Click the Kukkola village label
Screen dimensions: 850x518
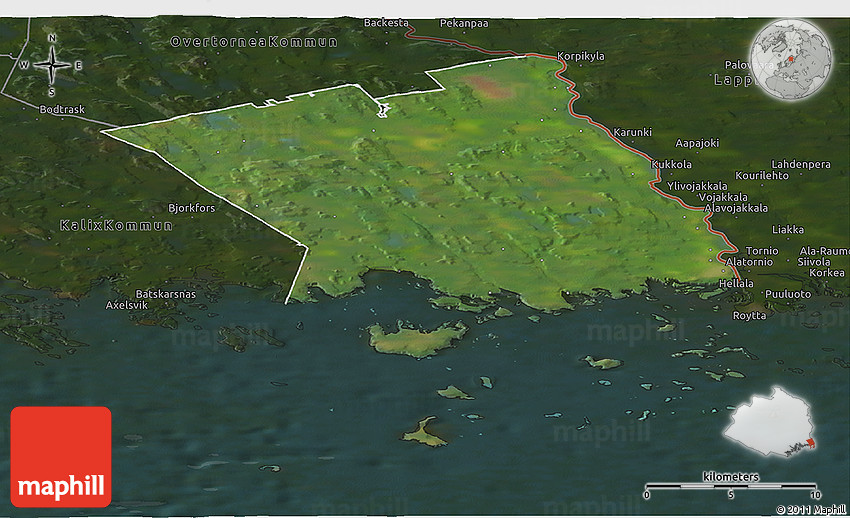(x=671, y=164)
